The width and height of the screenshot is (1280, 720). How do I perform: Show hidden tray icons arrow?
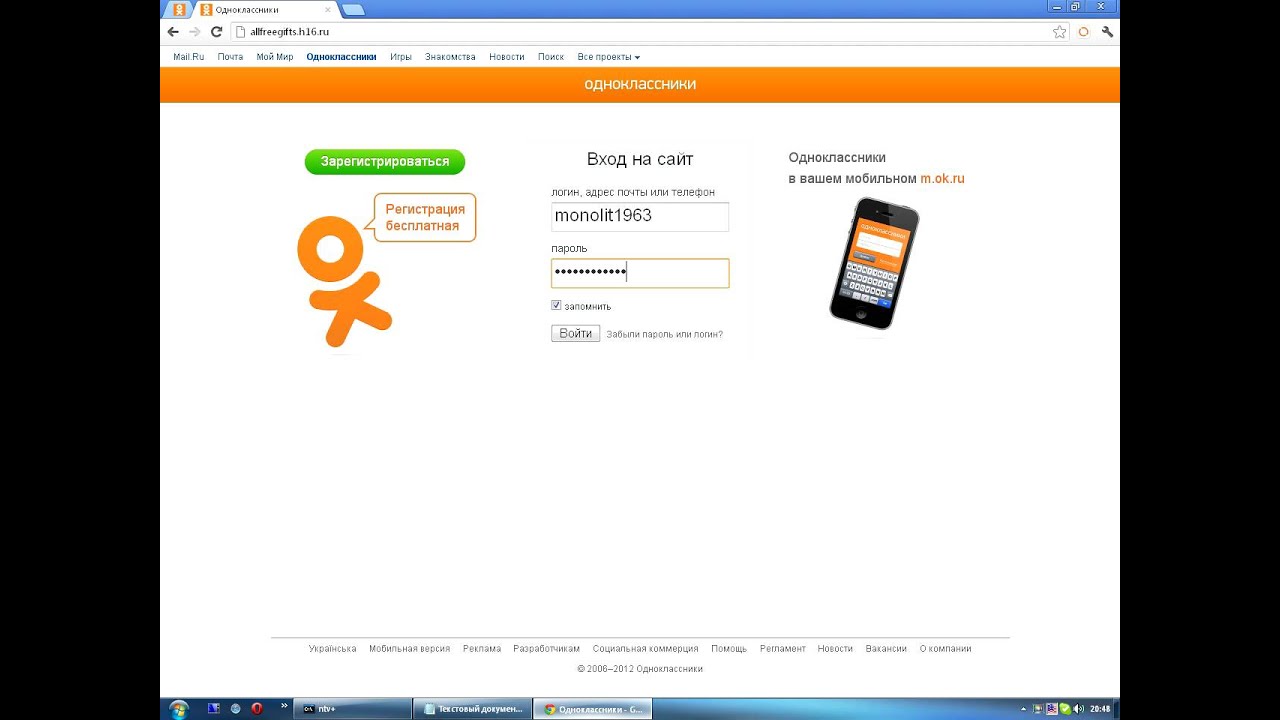tap(1024, 709)
